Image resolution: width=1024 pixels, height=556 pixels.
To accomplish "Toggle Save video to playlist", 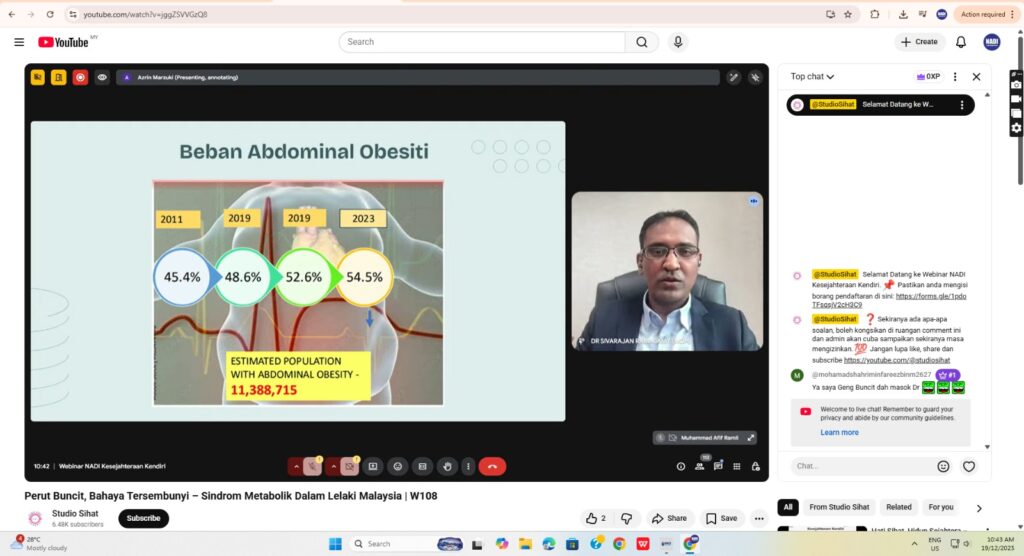I will click(x=721, y=518).
